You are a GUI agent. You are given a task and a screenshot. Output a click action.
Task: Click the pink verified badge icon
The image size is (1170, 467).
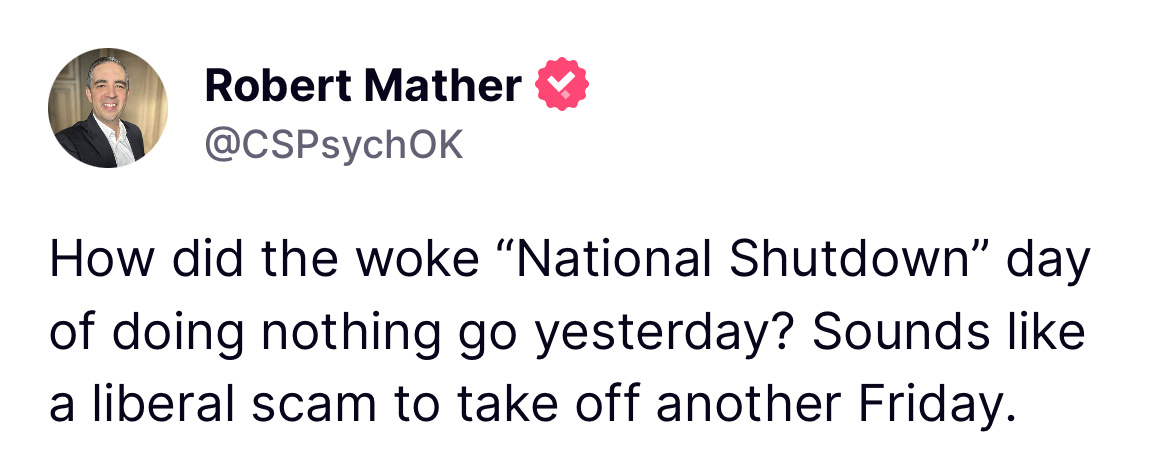tap(564, 87)
